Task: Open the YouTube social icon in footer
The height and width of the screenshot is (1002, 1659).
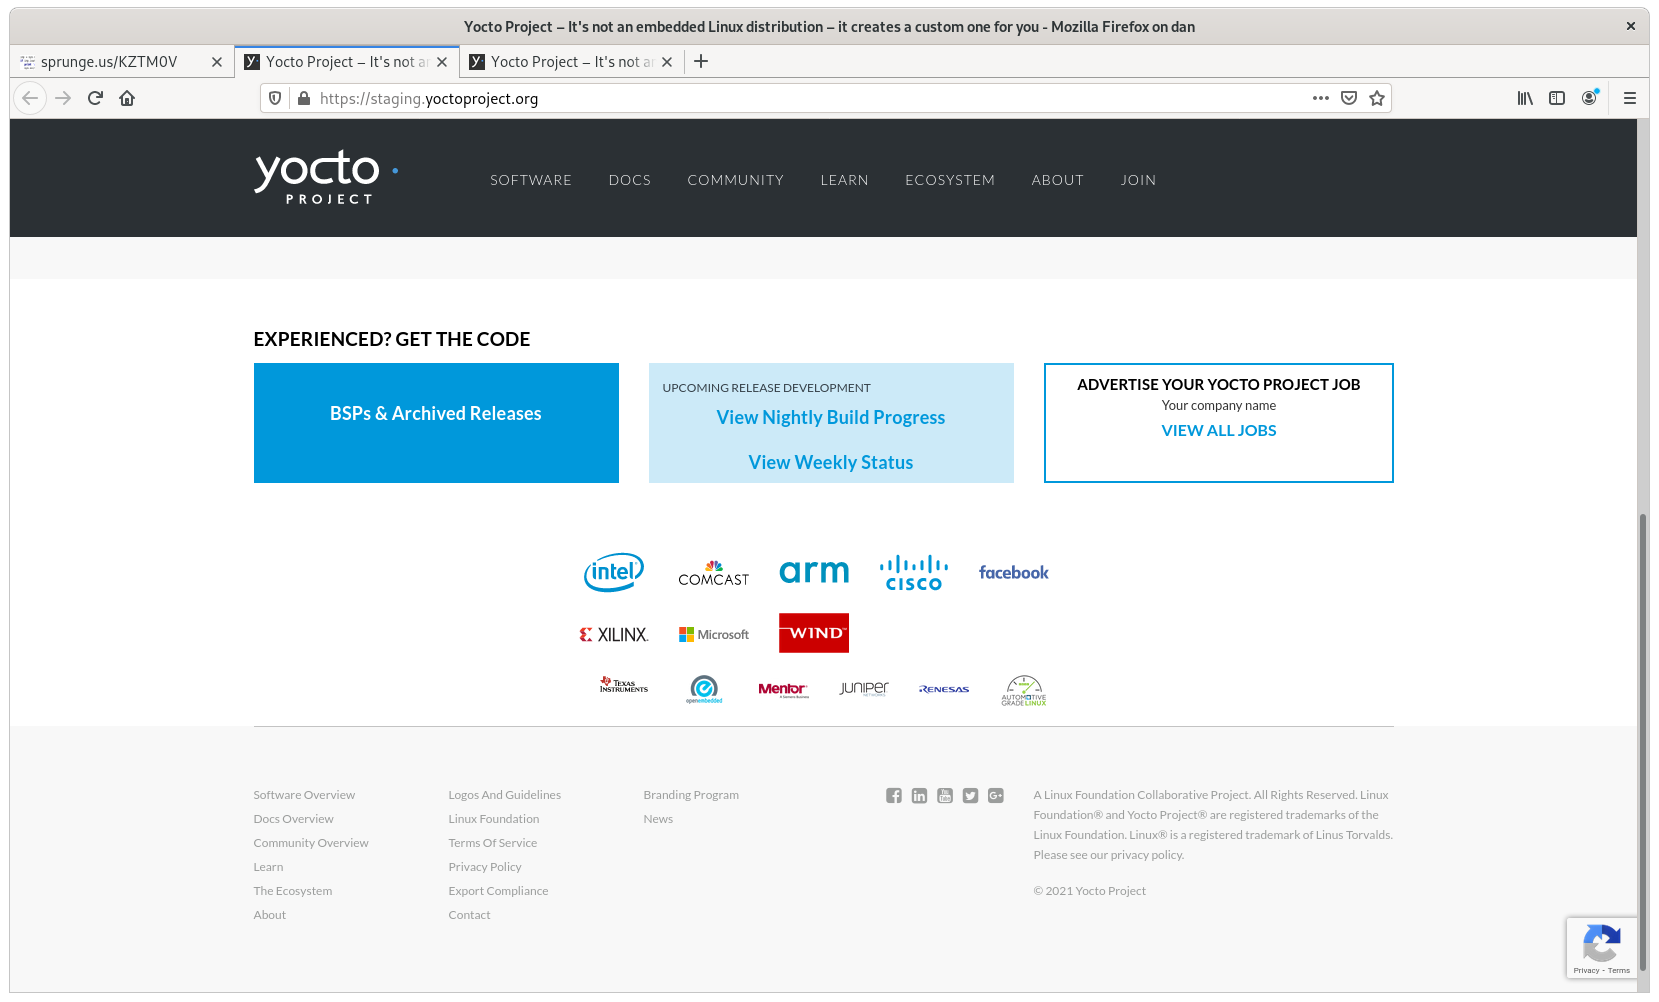Action: pos(945,796)
